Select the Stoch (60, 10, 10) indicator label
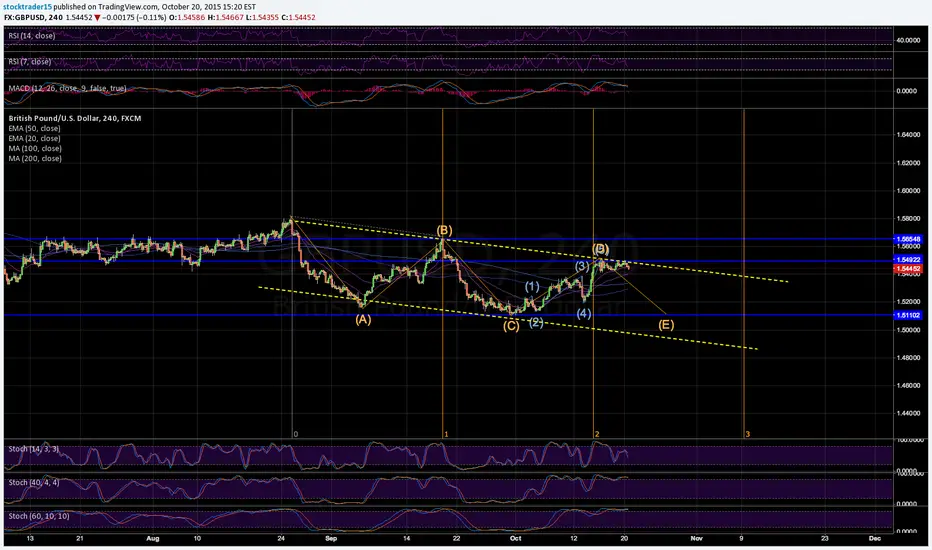 pyautogui.click(x=39, y=516)
